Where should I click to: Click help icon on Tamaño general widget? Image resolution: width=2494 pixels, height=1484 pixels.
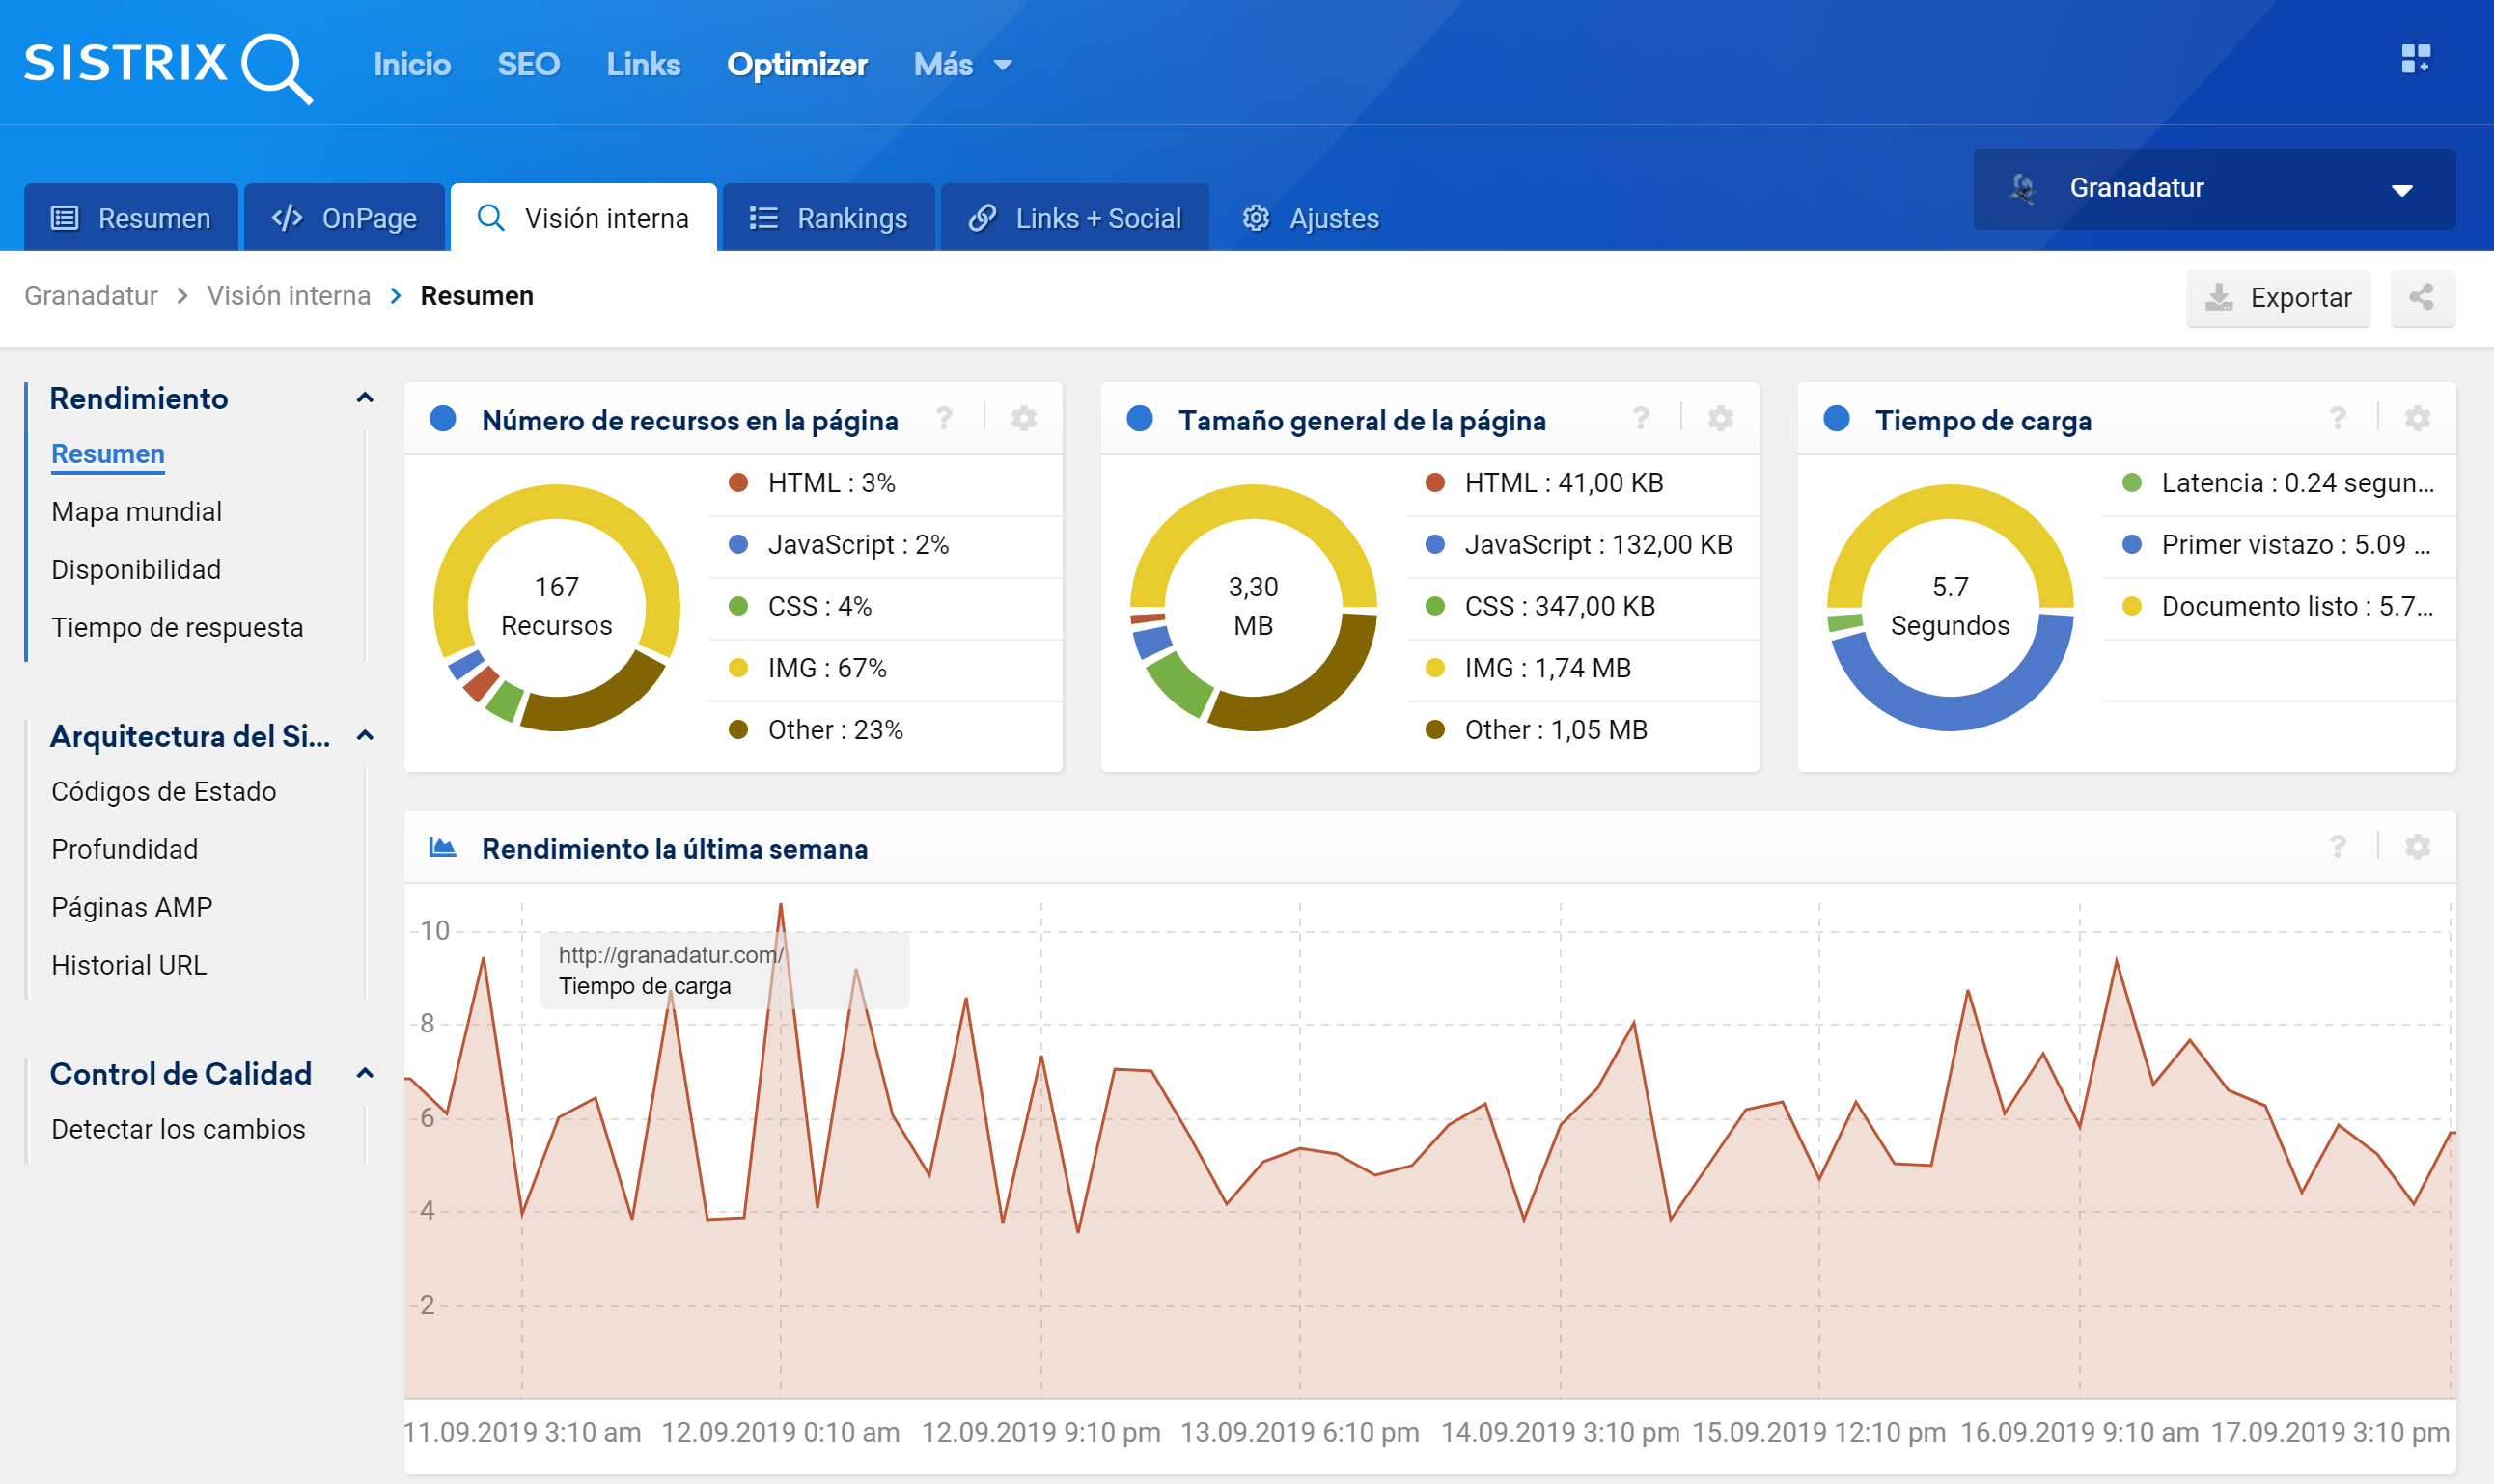pos(1640,419)
